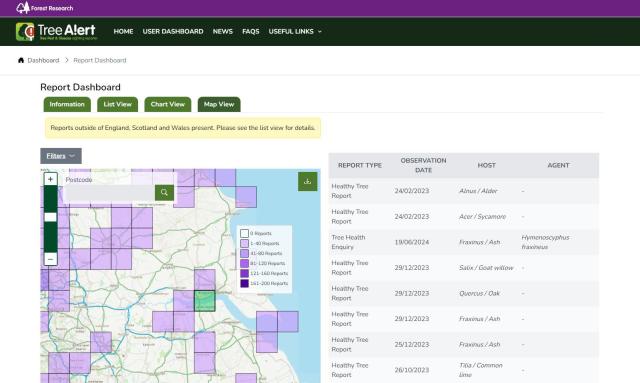Click the 25/12/2023 observation date
The height and width of the screenshot is (383, 640).
coord(412,345)
